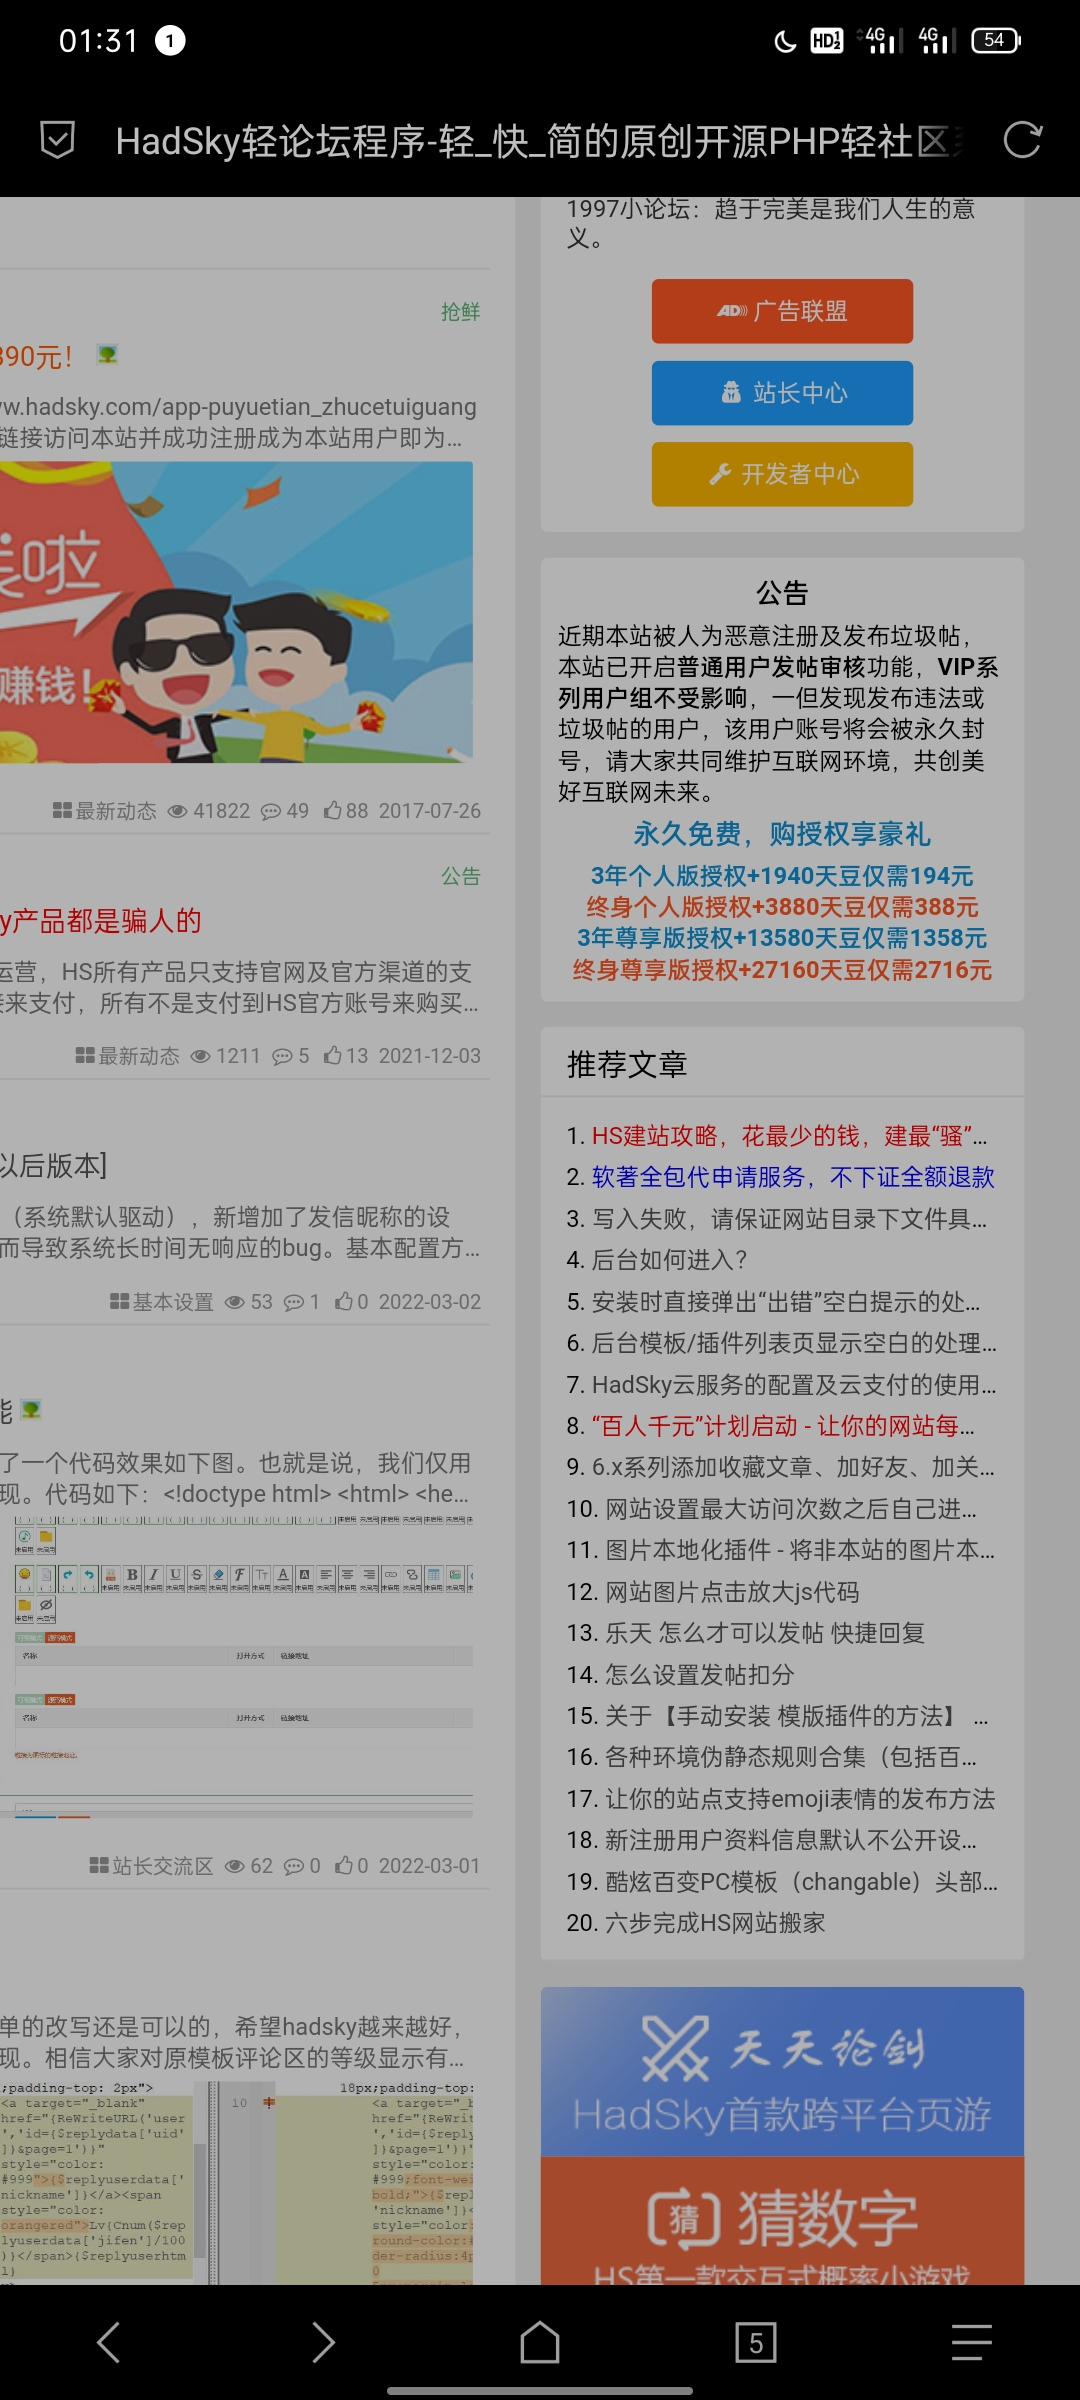The height and width of the screenshot is (2400, 1080).
Task: Open the browser hamburger menu
Action: [971, 2342]
